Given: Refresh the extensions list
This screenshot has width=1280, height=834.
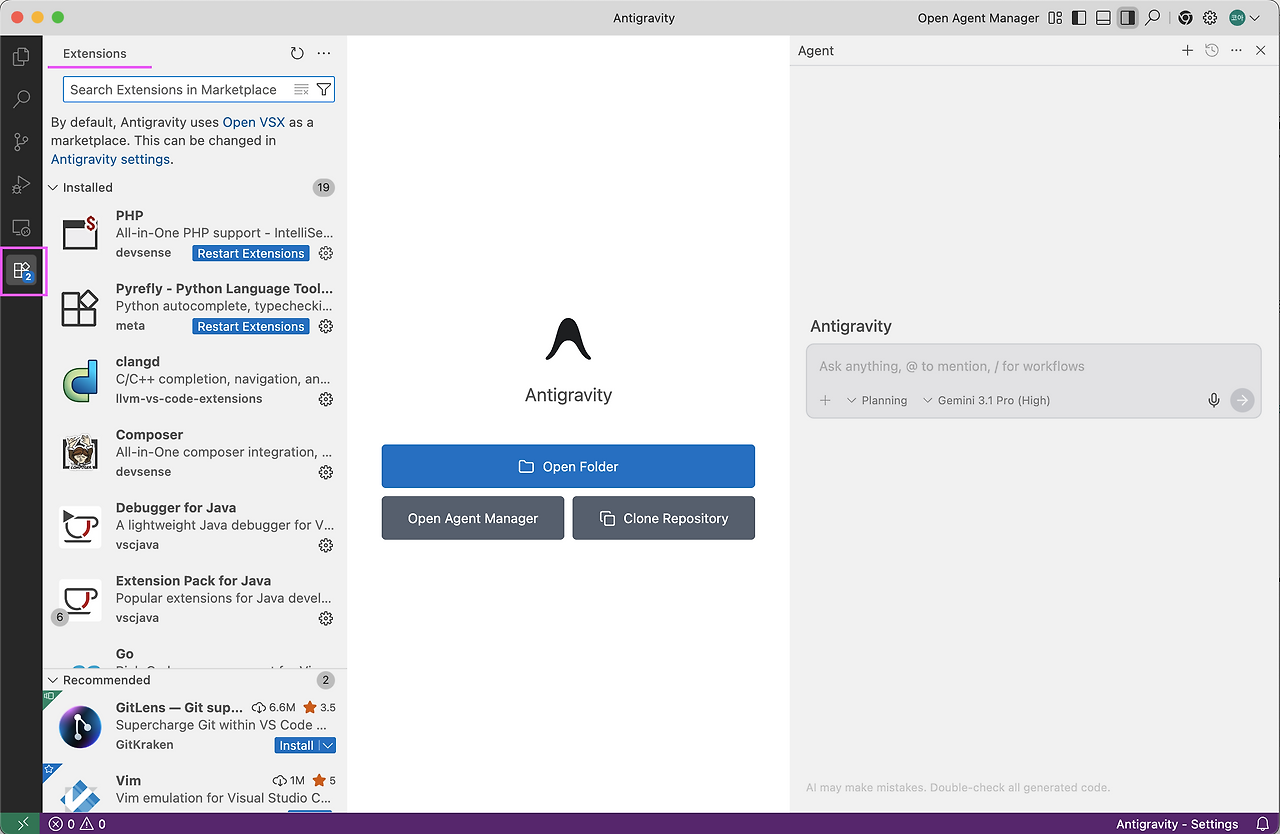Looking at the screenshot, I should tap(297, 54).
